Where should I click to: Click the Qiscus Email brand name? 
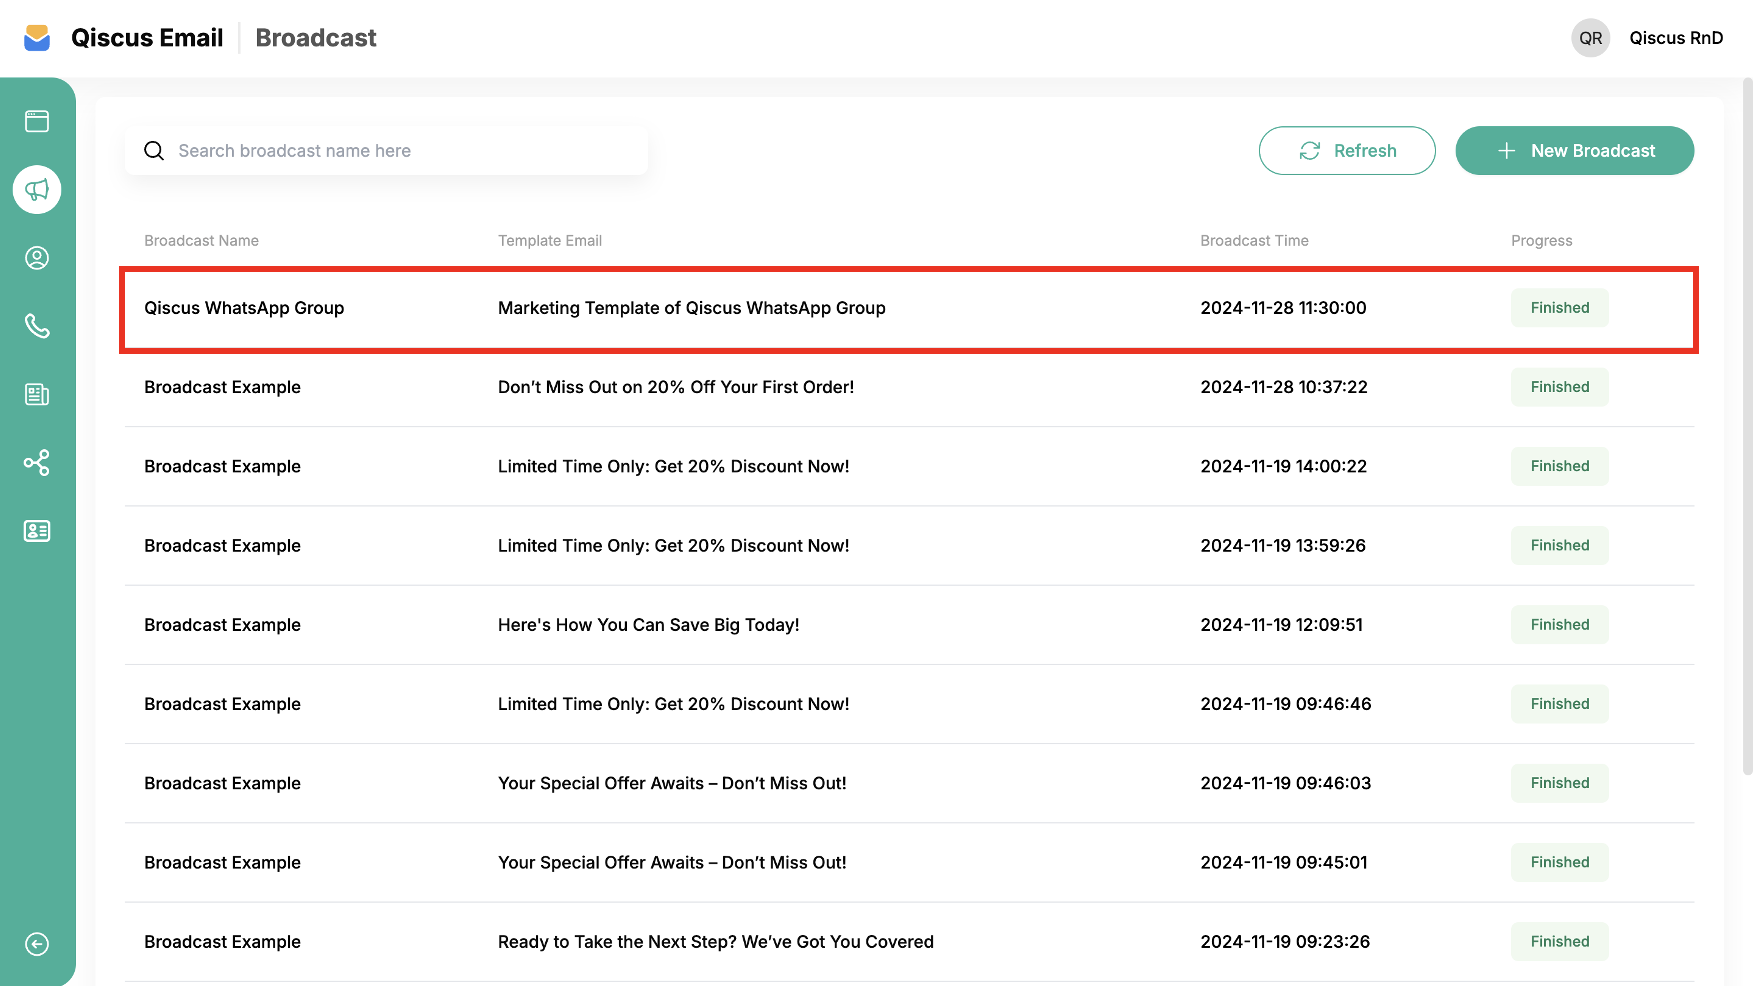[147, 38]
